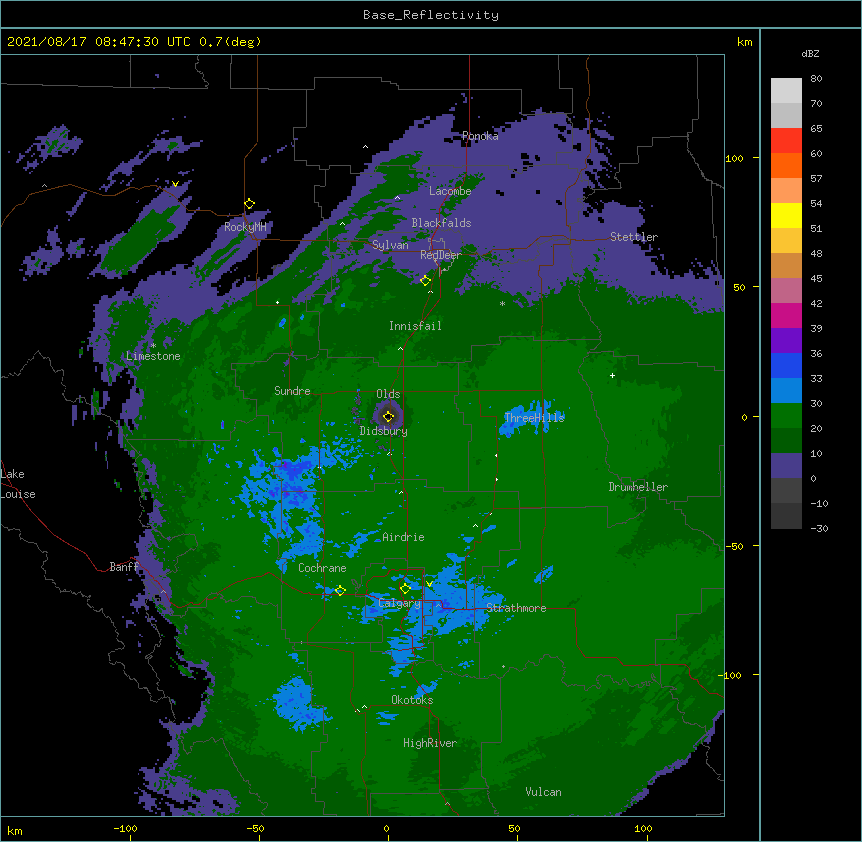
Task: Click the RedDeer city label
Action: (441, 254)
